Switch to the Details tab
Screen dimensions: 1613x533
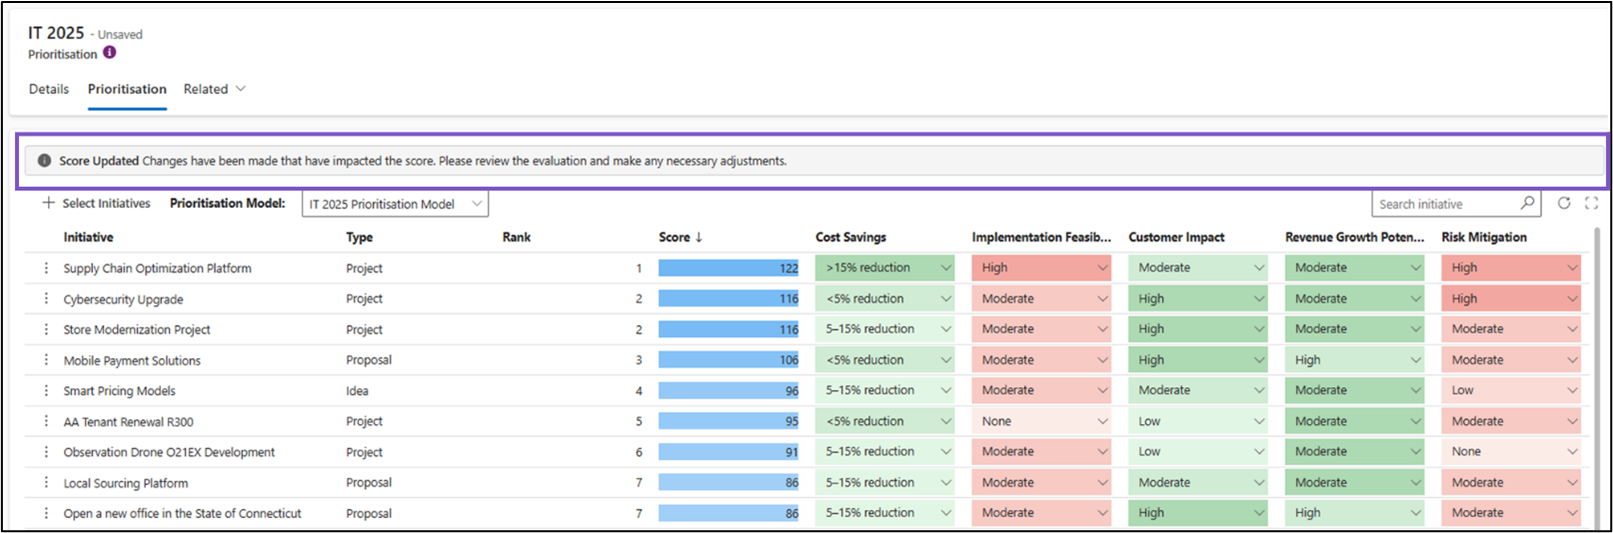pos(49,89)
